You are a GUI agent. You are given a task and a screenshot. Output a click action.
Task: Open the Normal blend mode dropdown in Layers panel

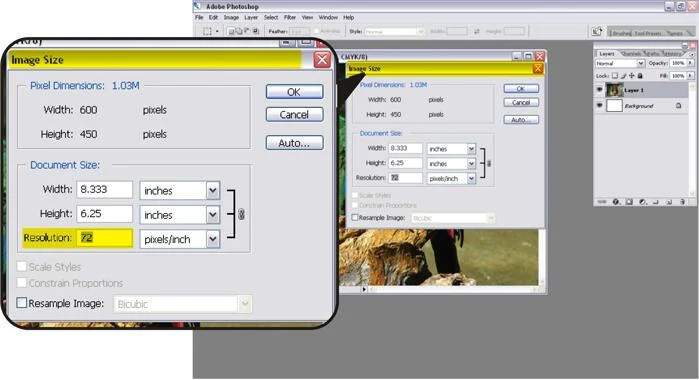[x=620, y=63]
